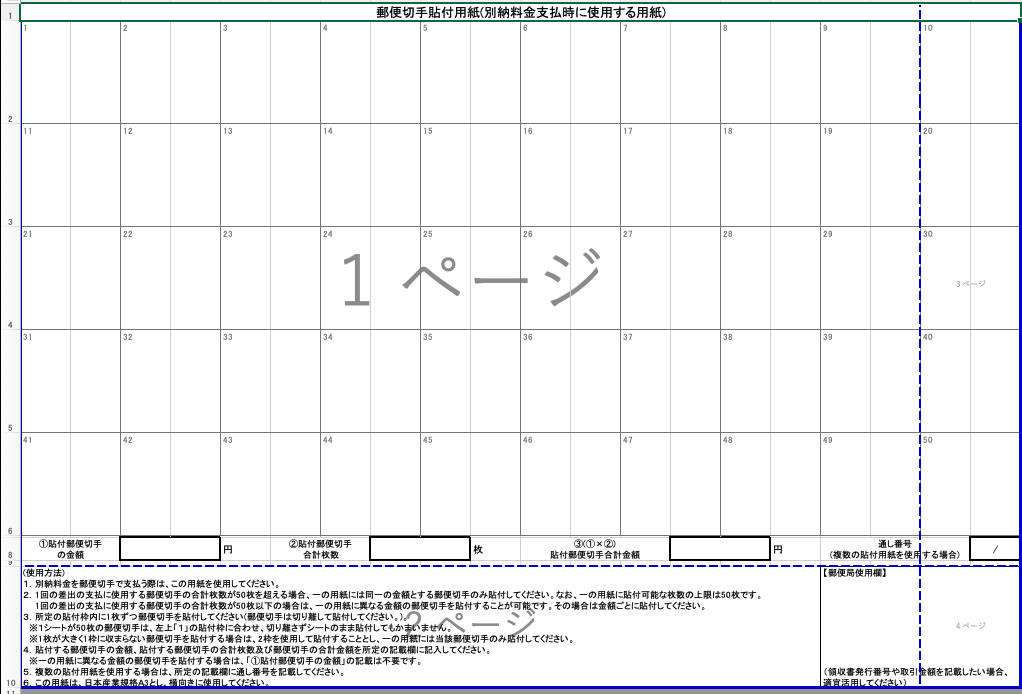The height and width of the screenshot is (694, 1022).
Task: Click the 通し番号 field containing the slash
Action: tap(995, 549)
